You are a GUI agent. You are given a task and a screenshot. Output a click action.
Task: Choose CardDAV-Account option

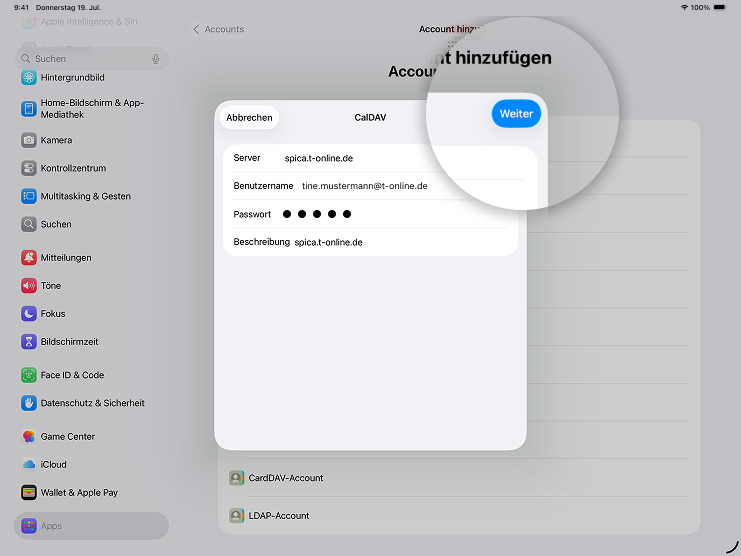pos(286,478)
